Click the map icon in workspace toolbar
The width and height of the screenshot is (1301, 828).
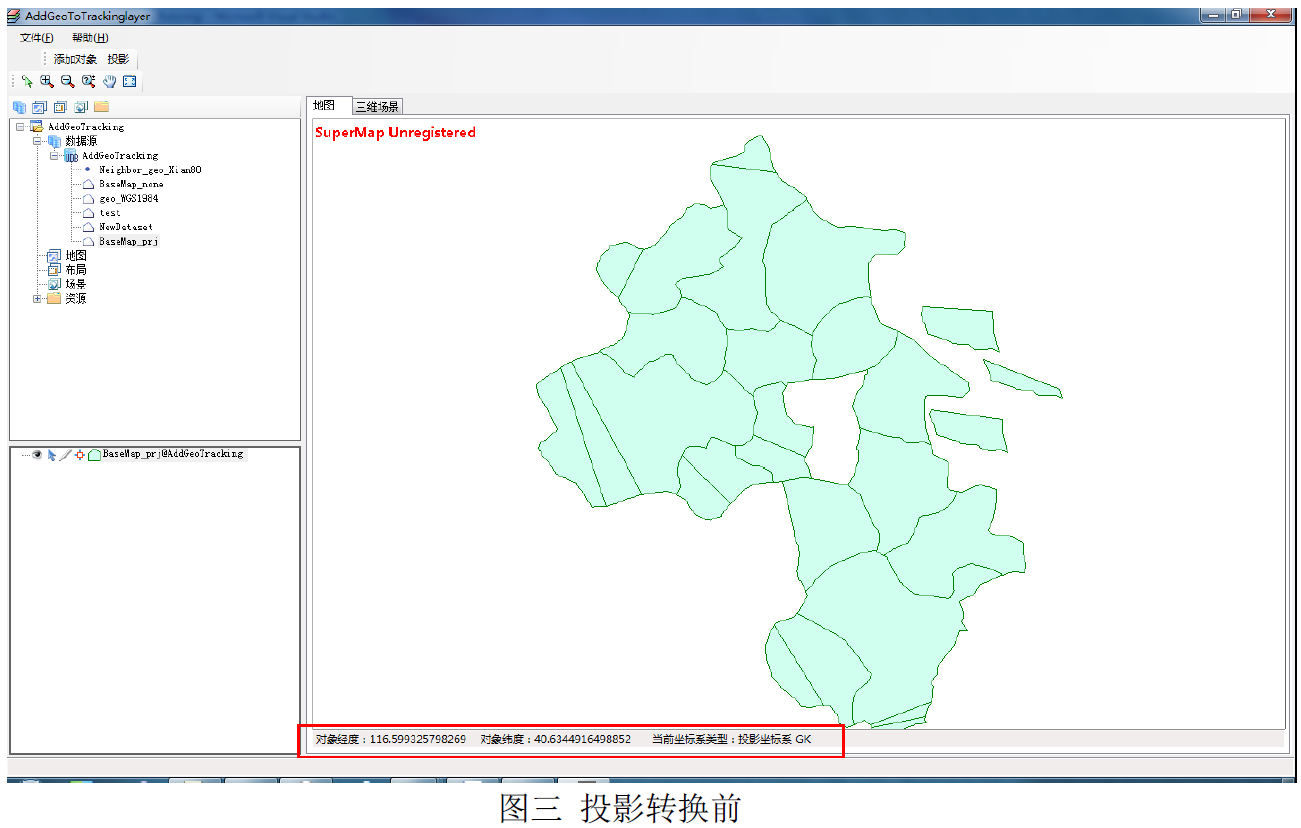(x=39, y=107)
